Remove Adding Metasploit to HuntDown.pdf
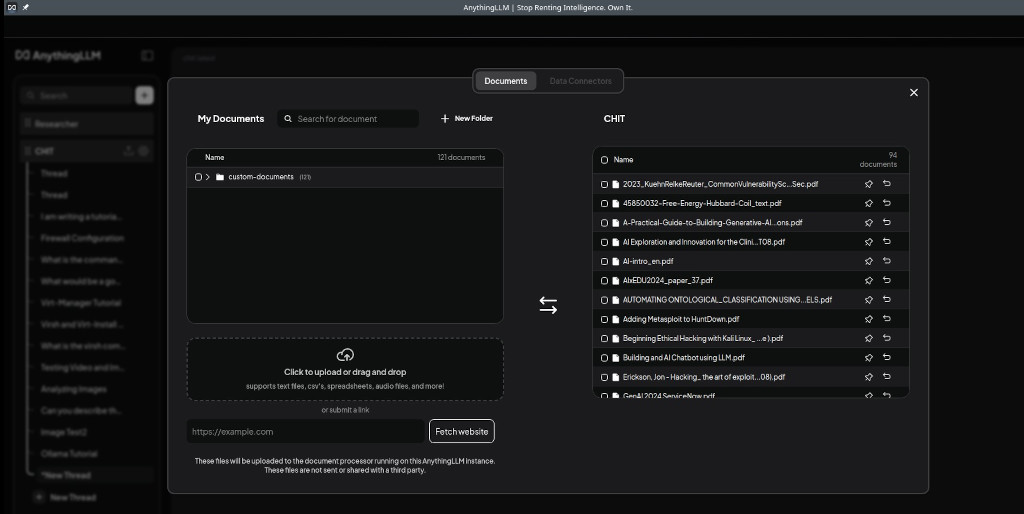 (887, 319)
